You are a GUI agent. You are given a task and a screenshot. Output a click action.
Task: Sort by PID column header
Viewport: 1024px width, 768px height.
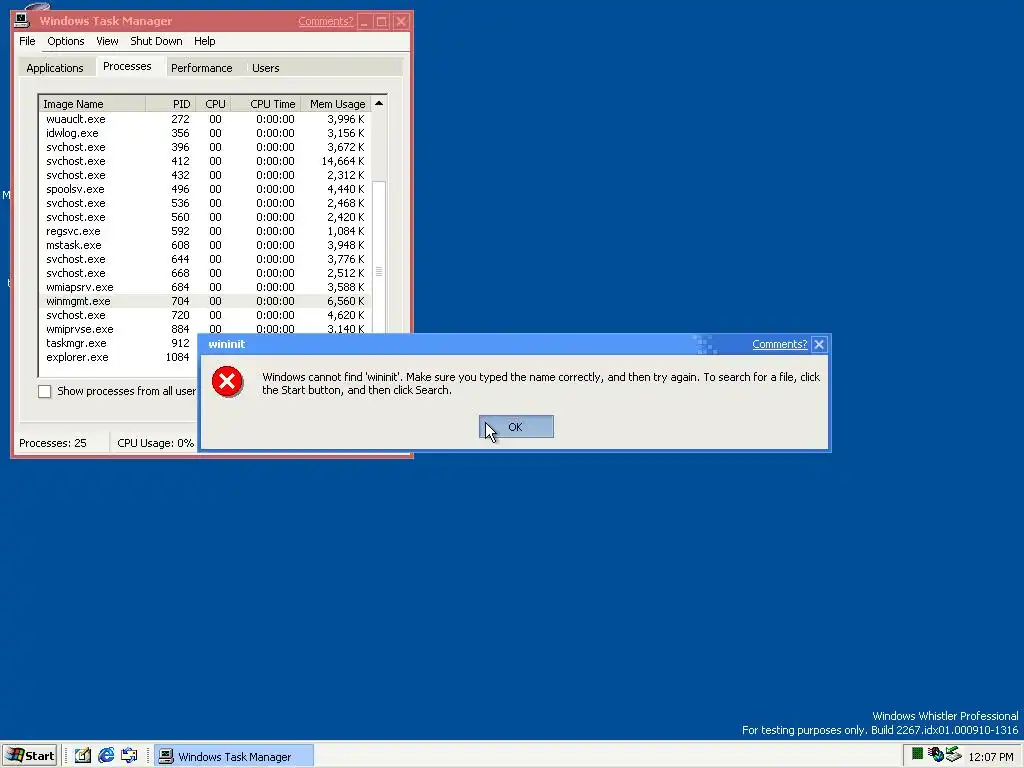(170, 104)
